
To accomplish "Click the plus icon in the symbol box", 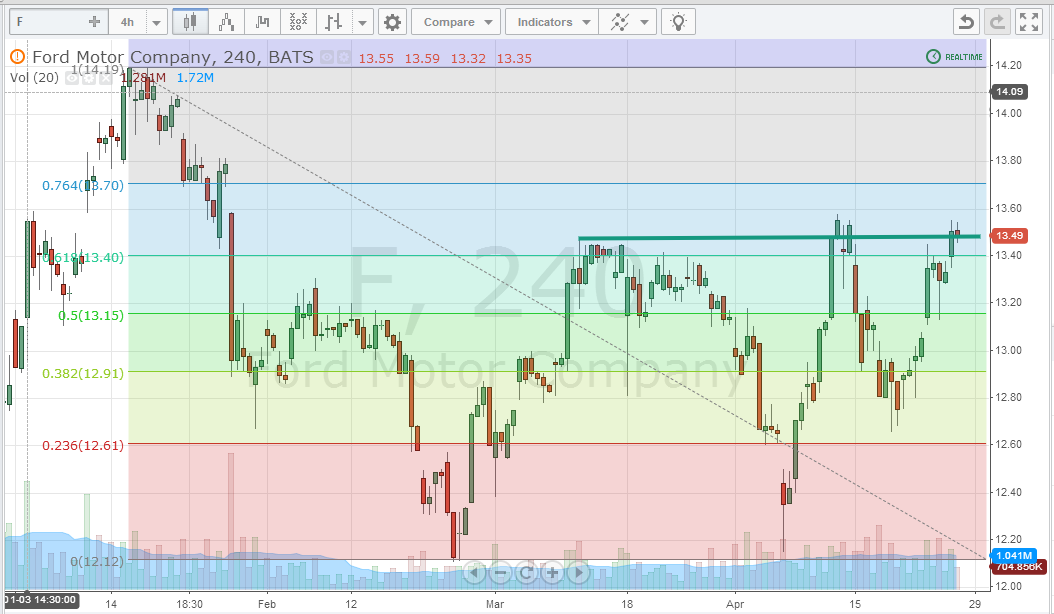I will [x=94, y=22].
